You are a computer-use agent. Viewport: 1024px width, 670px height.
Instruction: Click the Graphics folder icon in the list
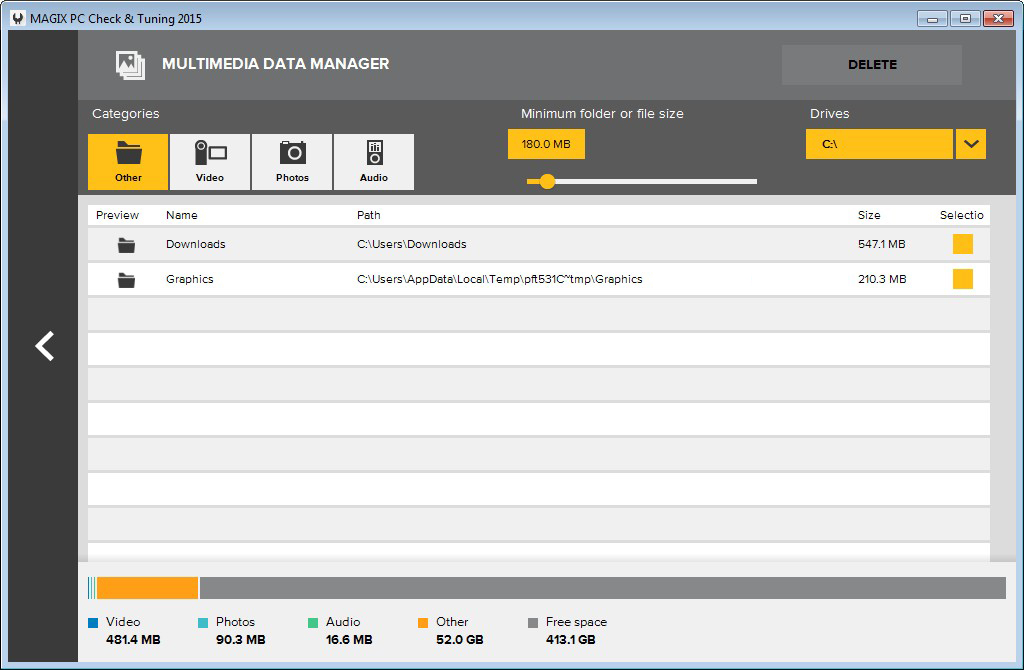[125, 279]
